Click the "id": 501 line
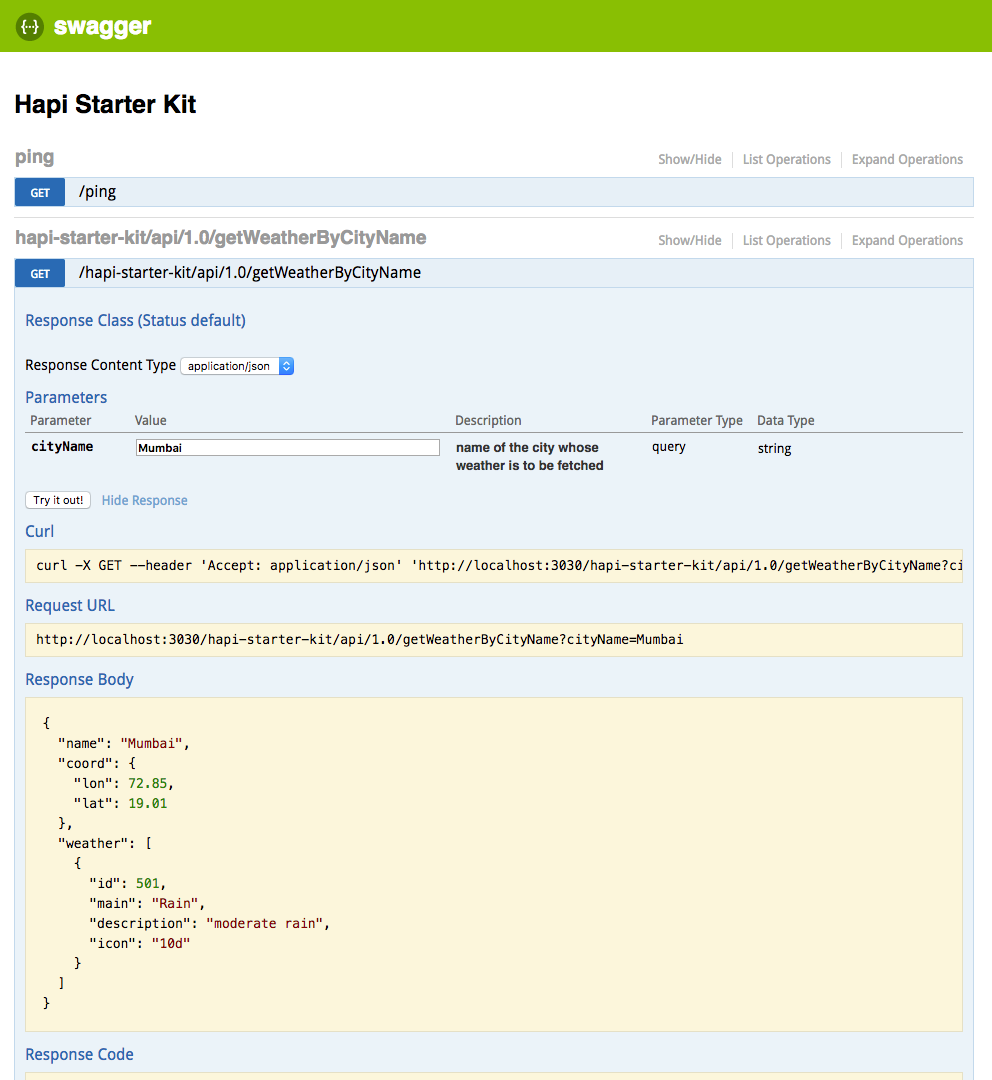The image size is (992, 1080). click(x=127, y=883)
